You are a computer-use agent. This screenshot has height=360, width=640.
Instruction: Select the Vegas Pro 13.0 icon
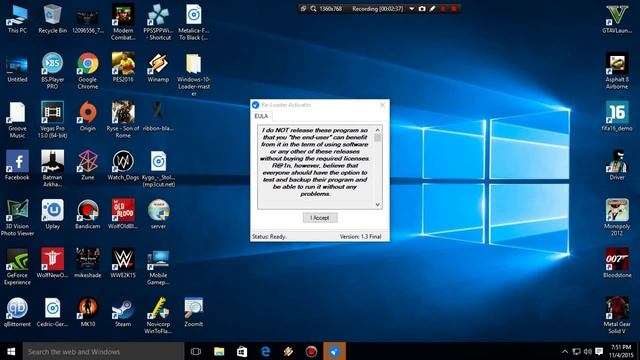pos(52,120)
